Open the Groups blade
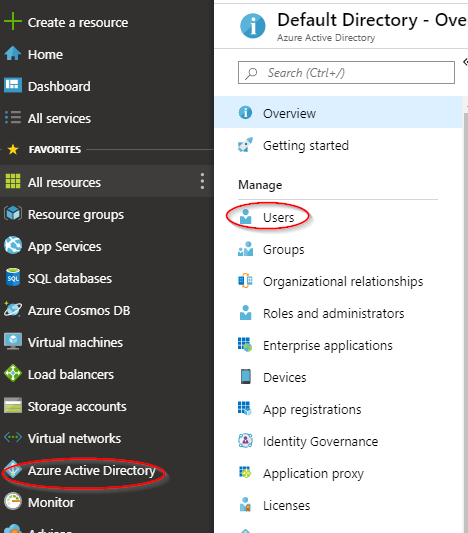468x533 pixels. click(x=284, y=250)
